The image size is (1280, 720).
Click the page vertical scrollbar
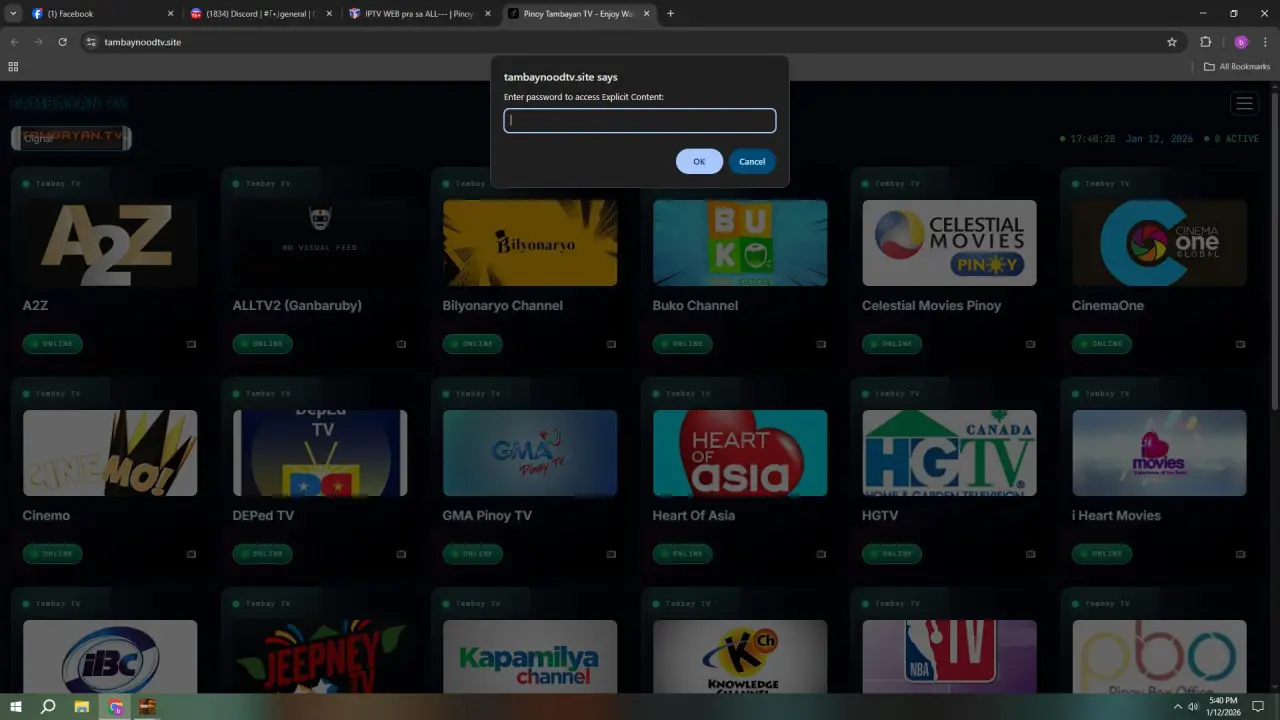(x=1274, y=250)
